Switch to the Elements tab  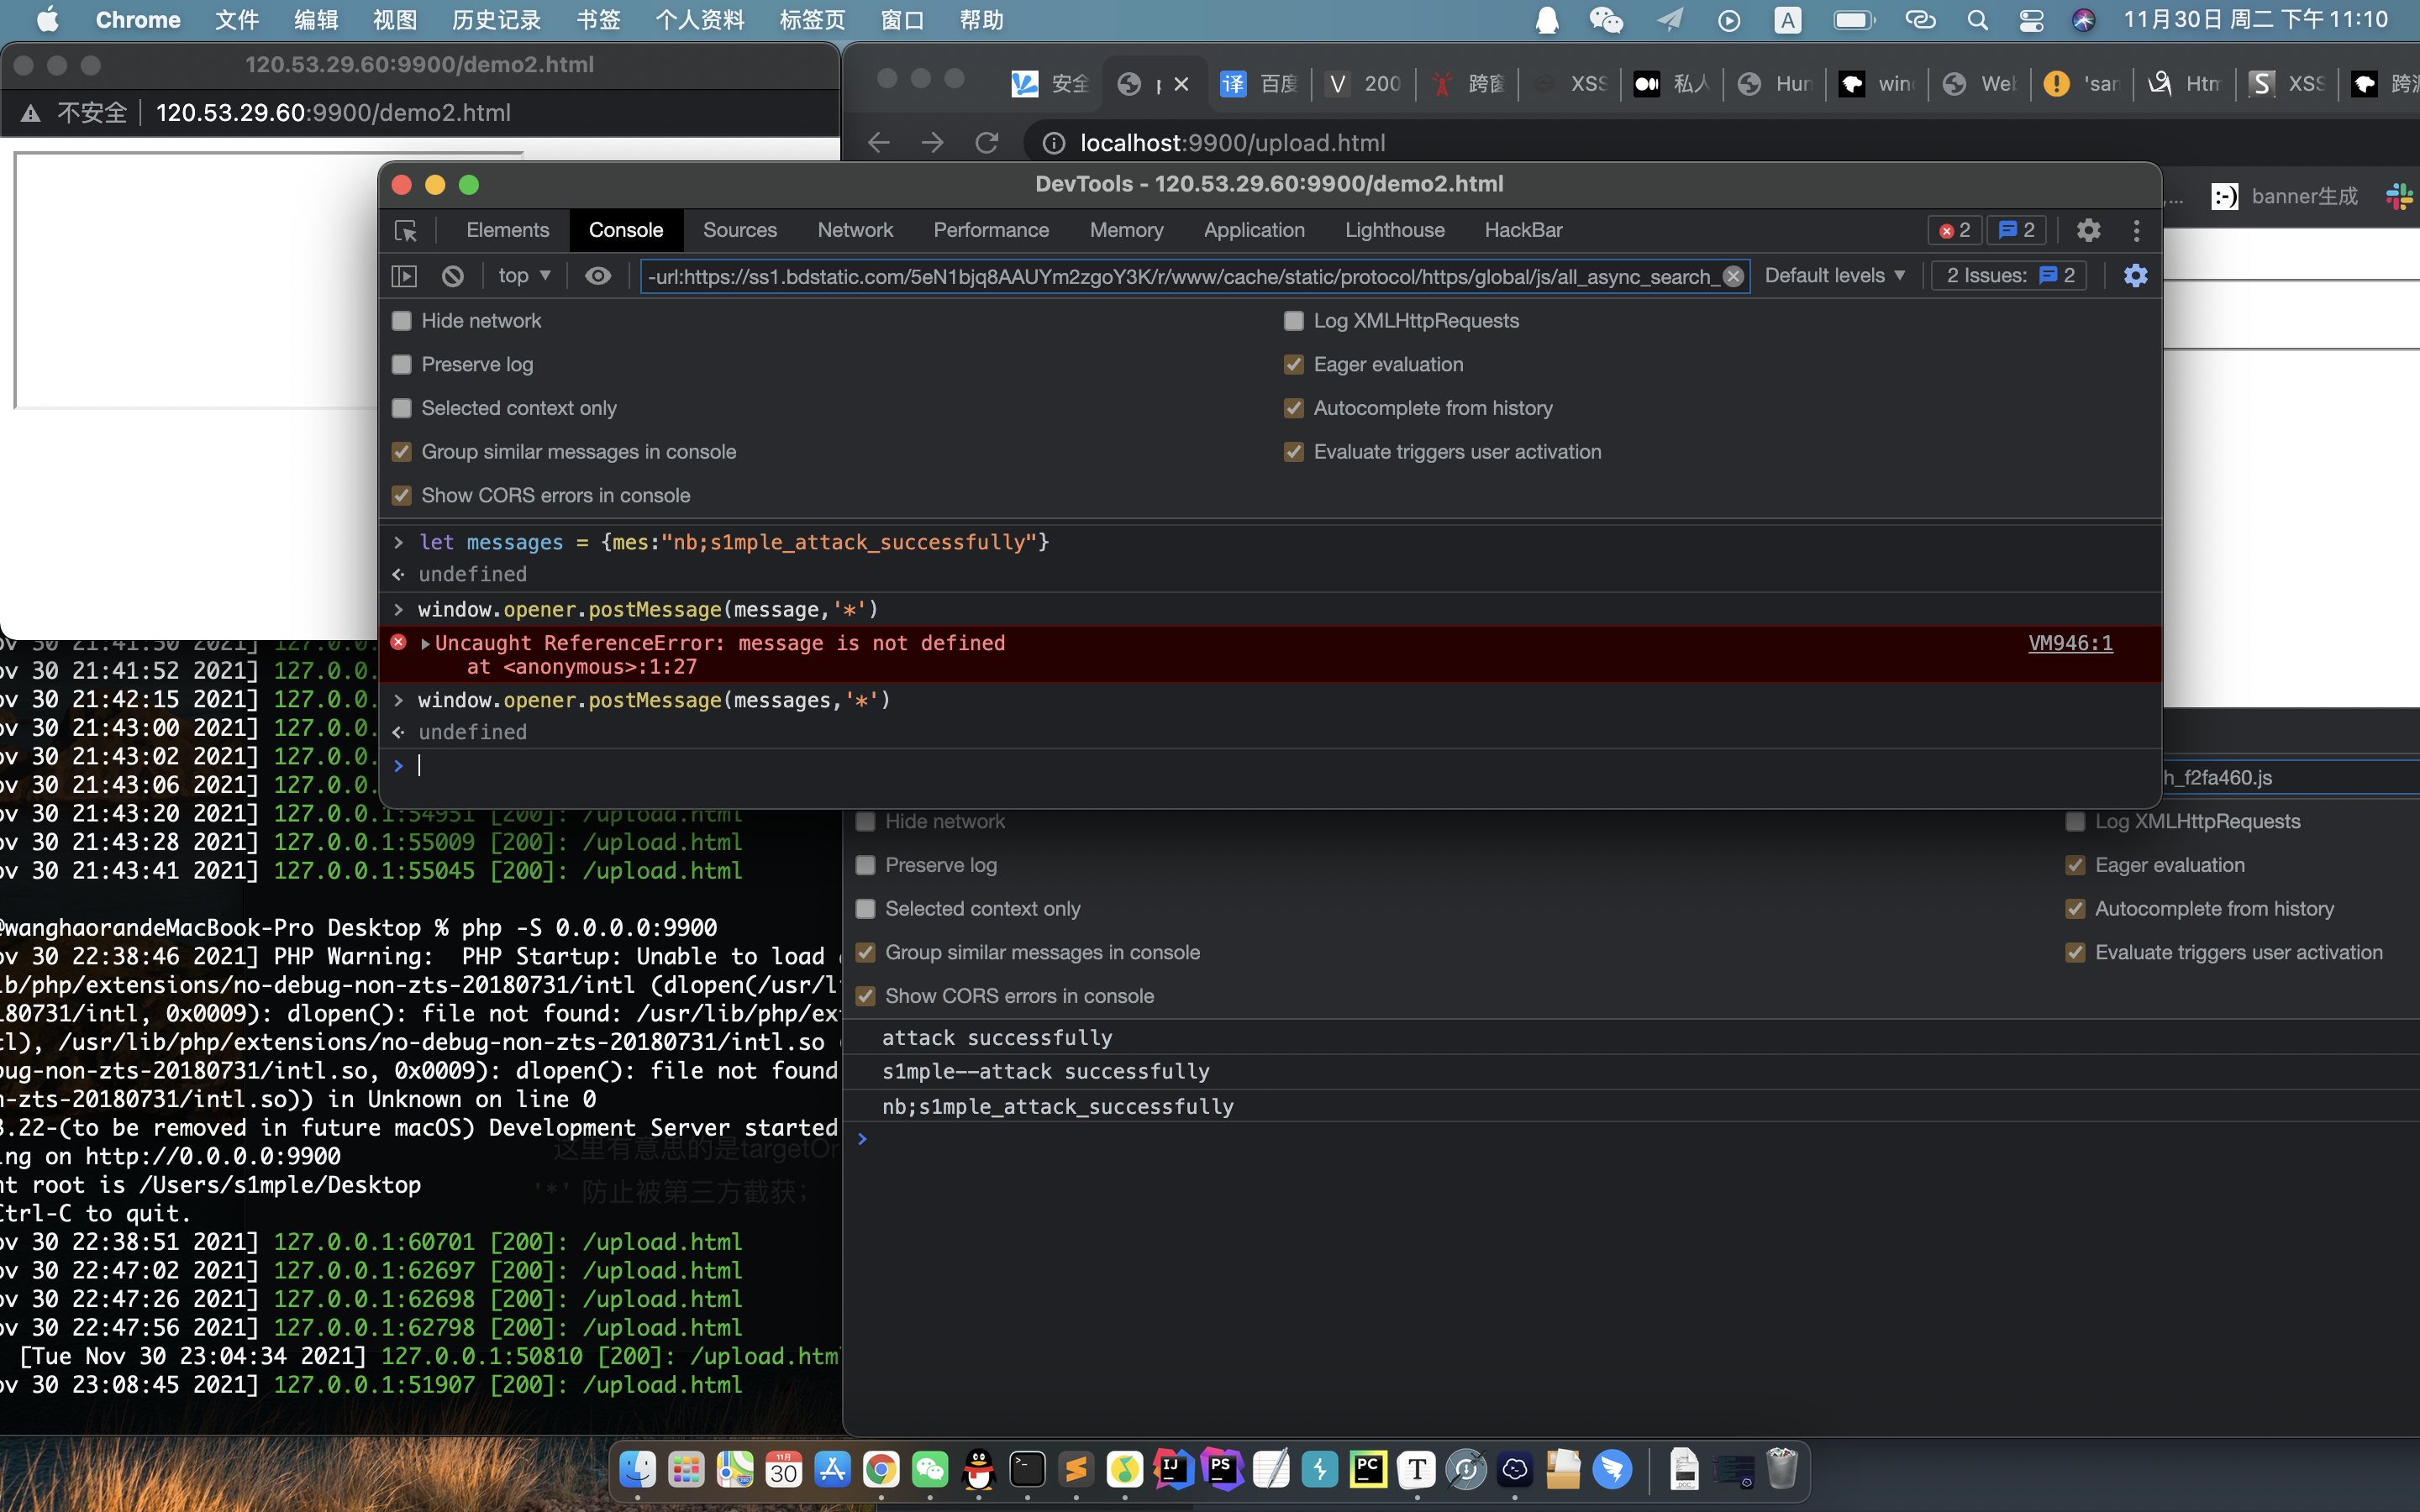coord(507,231)
